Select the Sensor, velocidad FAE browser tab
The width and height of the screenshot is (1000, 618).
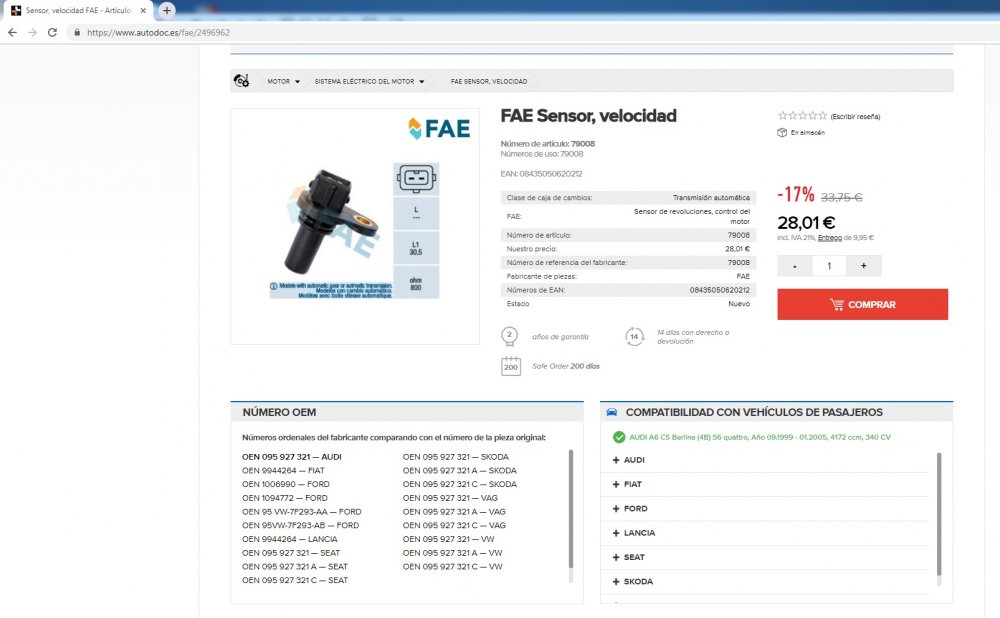tap(78, 11)
